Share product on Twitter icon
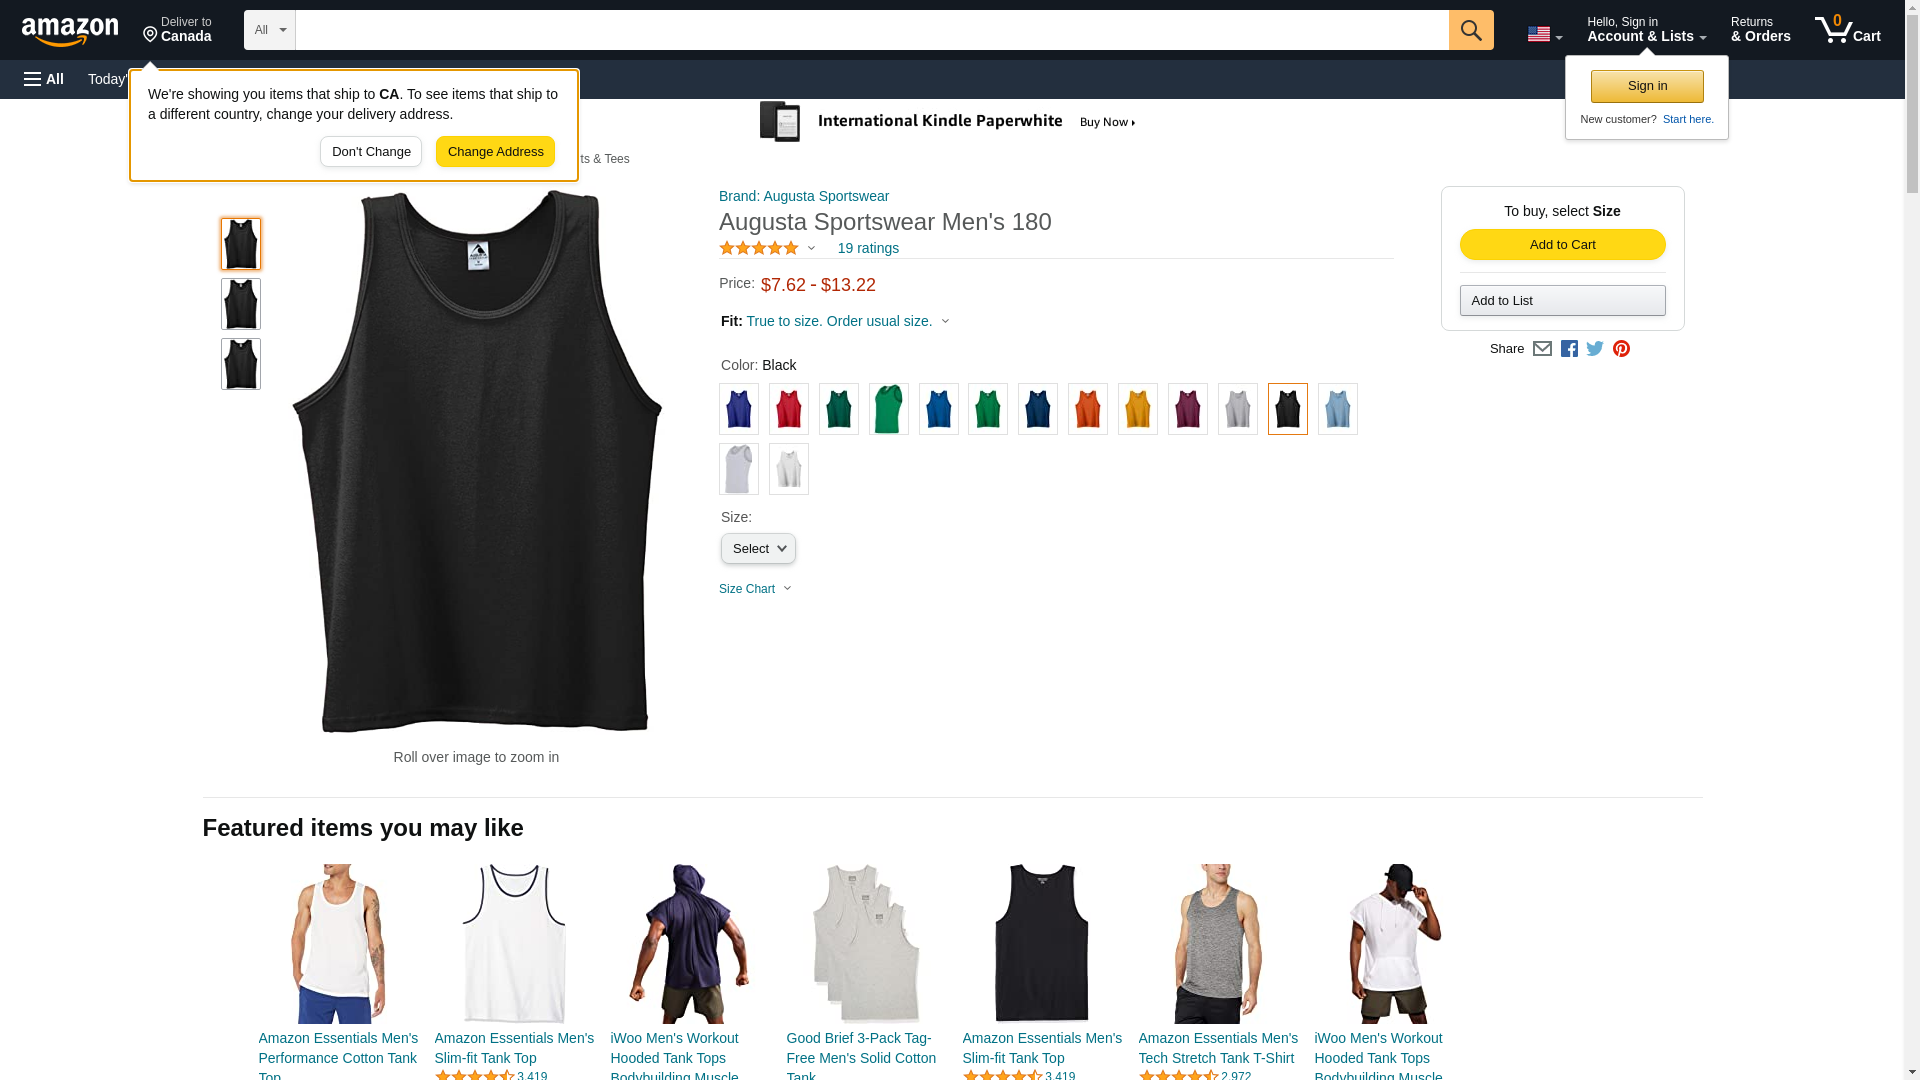Viewport: 1920px width, 1080px height. pos(1595,348)
